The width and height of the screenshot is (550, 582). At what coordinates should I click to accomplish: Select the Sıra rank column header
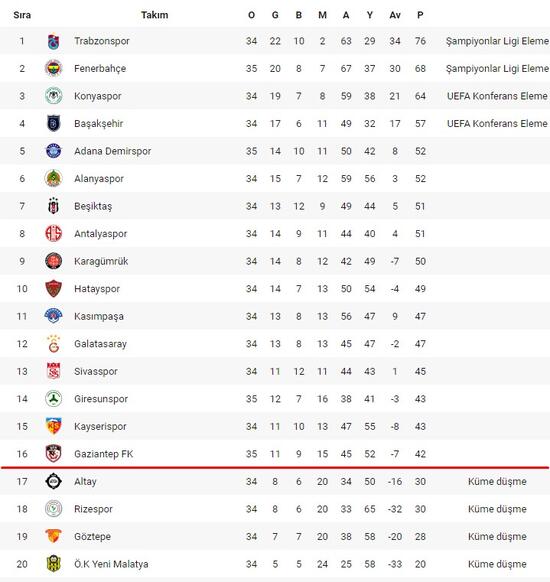(x=22, y=15)
